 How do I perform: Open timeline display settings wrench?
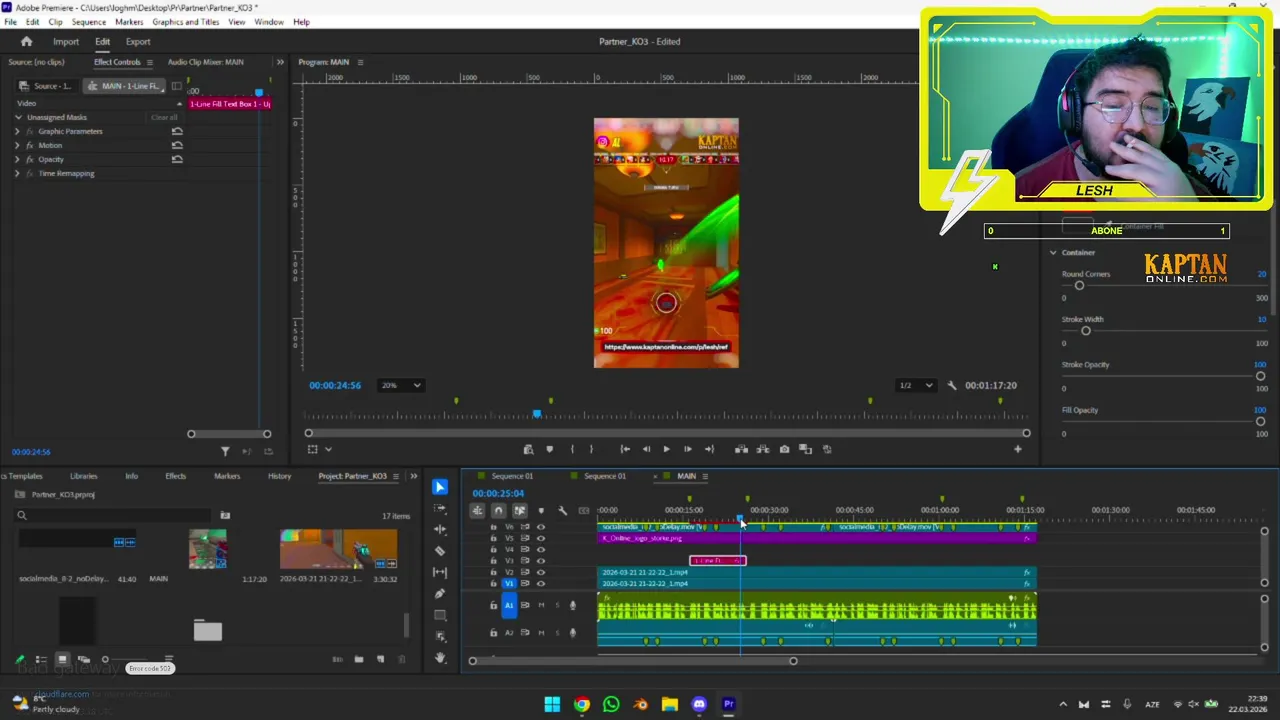[562, 511]
